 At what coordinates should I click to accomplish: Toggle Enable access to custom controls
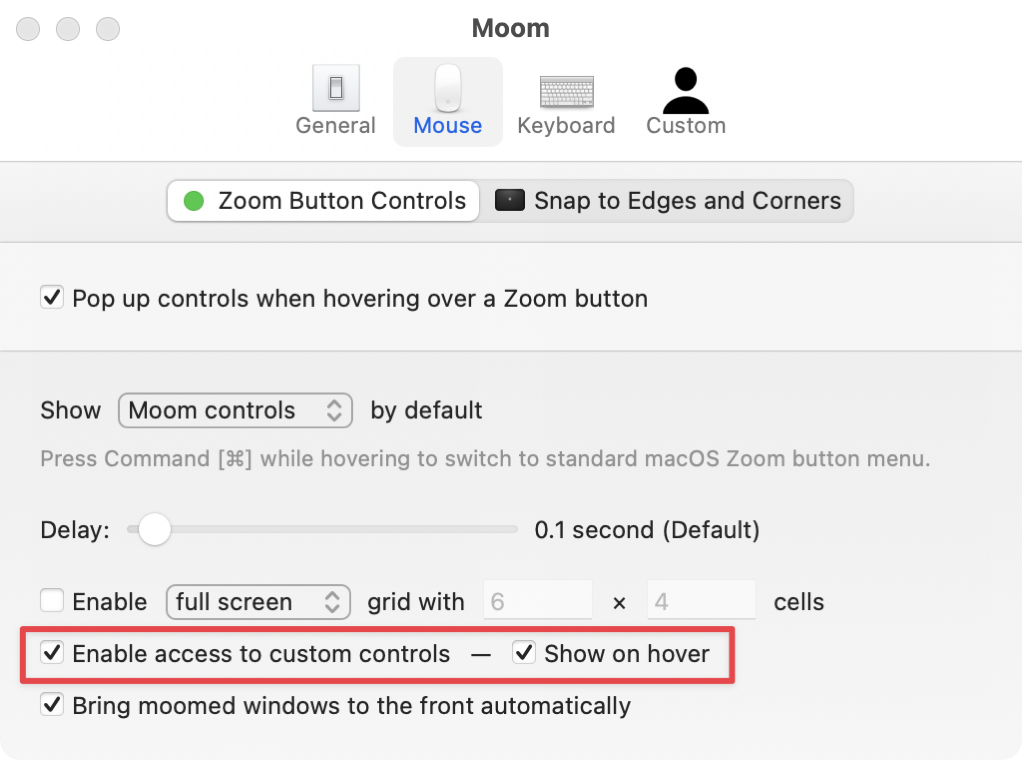(52, 654)
